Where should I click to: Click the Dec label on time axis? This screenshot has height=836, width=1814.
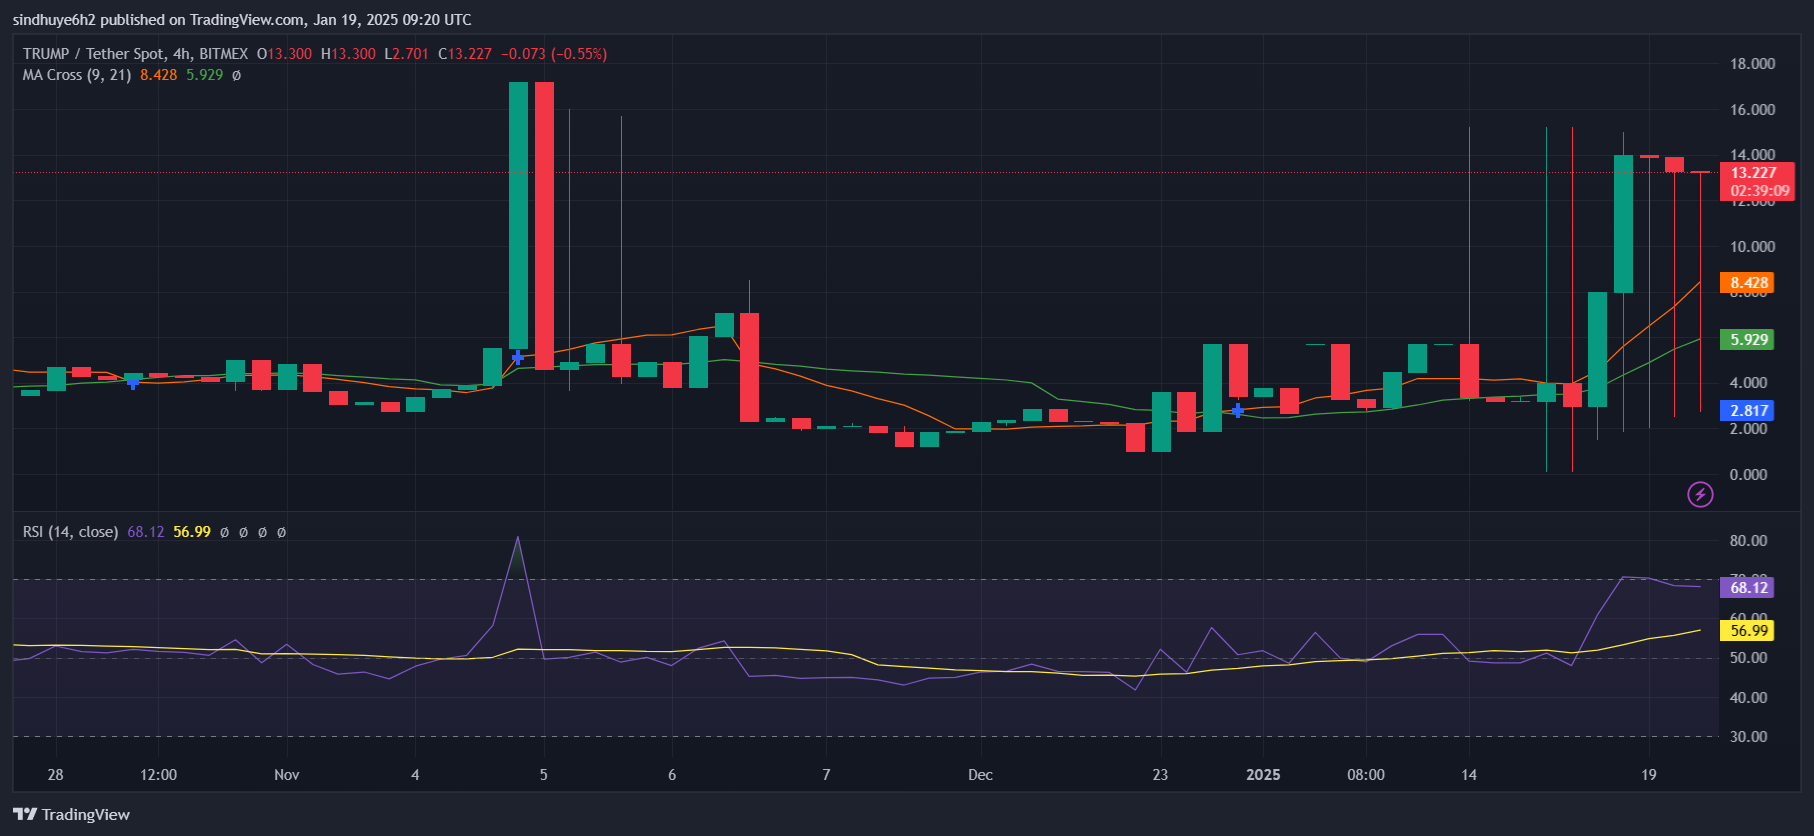tap(980, 775)
